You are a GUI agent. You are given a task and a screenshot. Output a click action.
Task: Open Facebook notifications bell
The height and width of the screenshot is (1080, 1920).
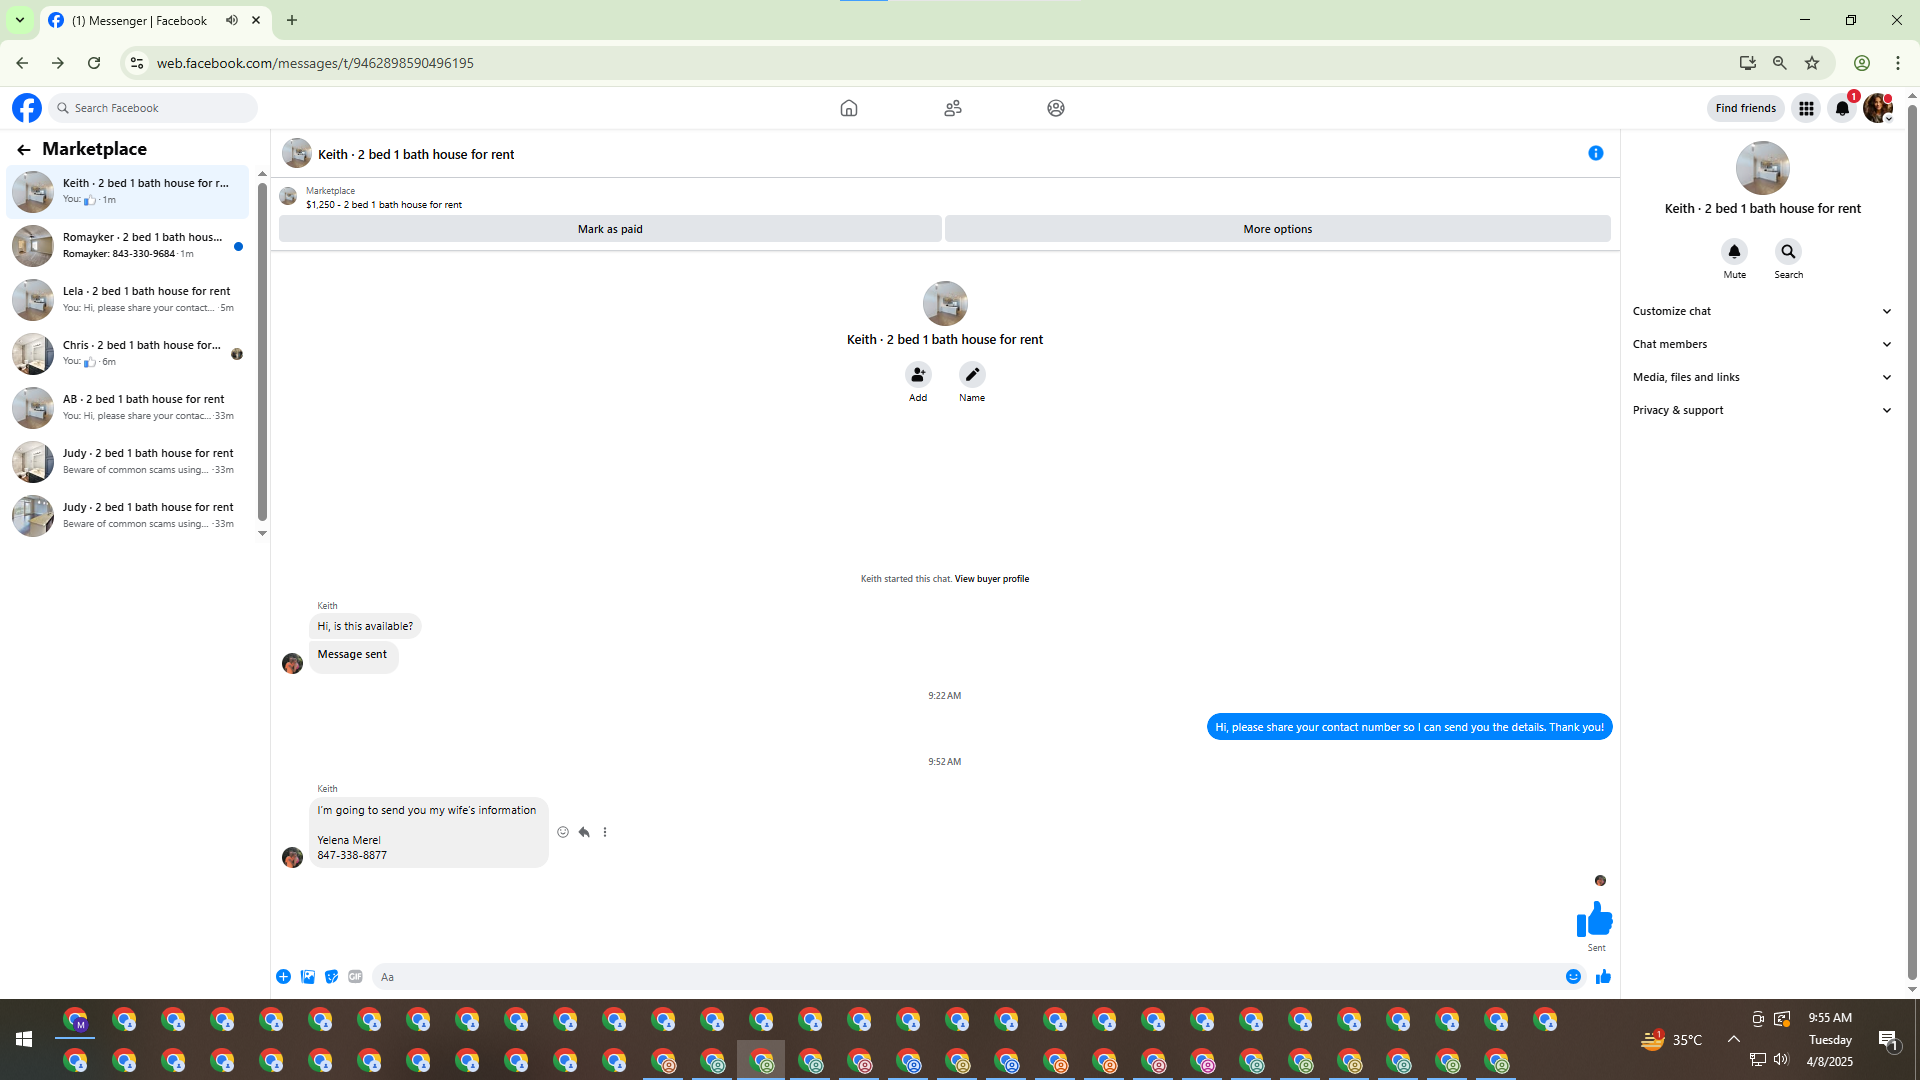(x=1841, y=108)
